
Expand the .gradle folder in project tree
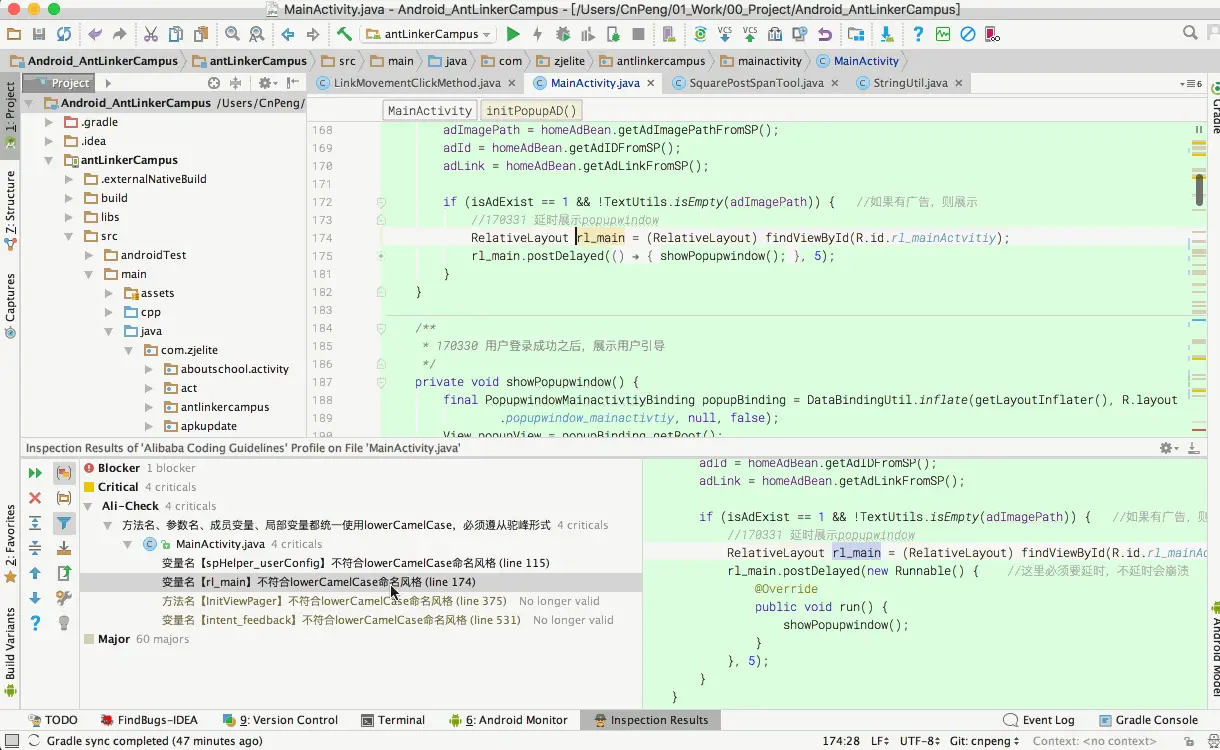49,122
